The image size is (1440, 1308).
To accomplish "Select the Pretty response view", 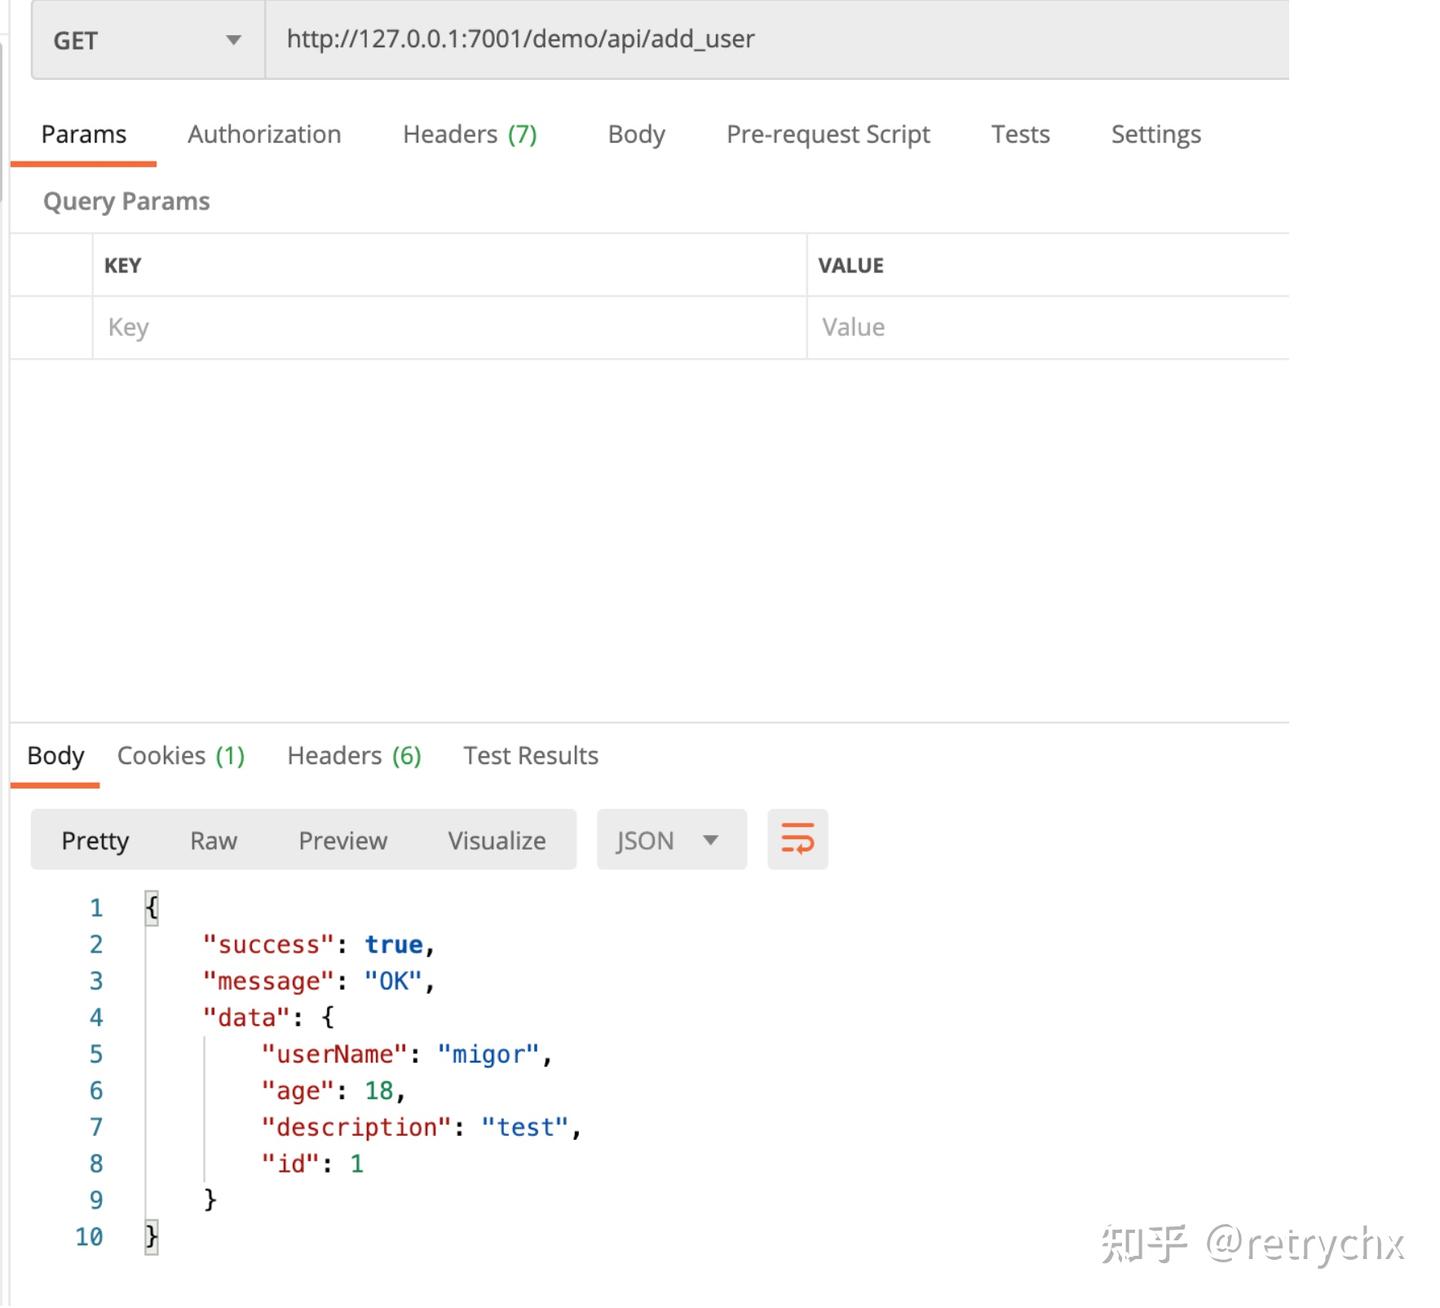I will 95,841.
